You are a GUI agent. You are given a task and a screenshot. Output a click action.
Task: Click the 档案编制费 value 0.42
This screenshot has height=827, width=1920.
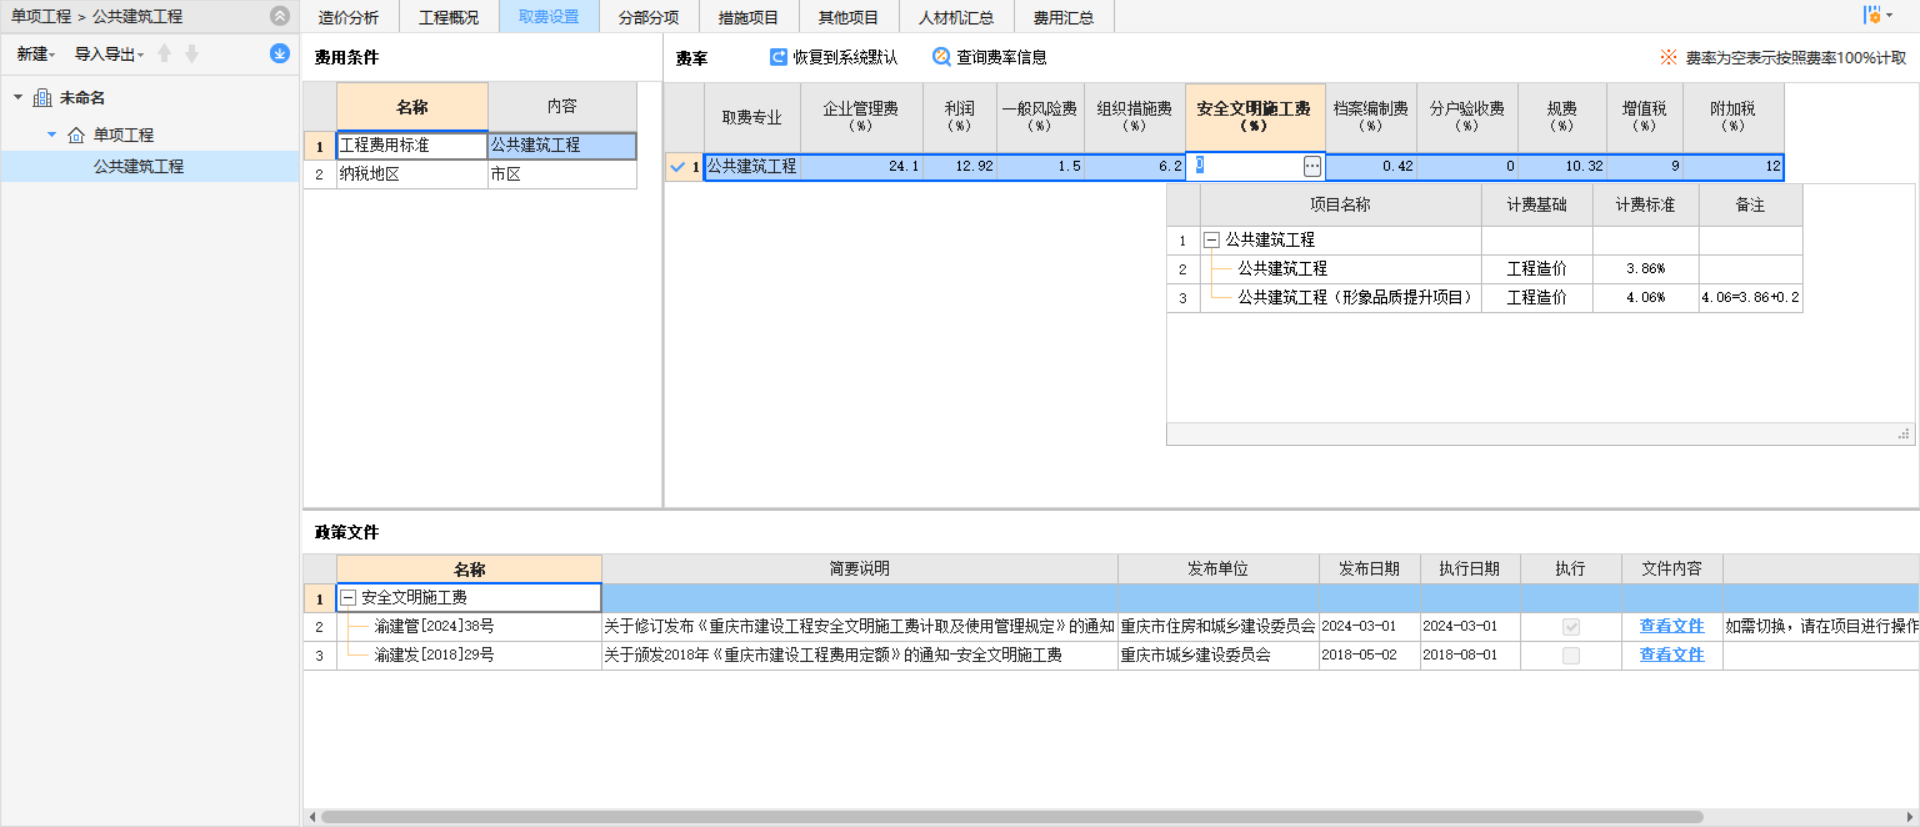(x=1371, y=166)
